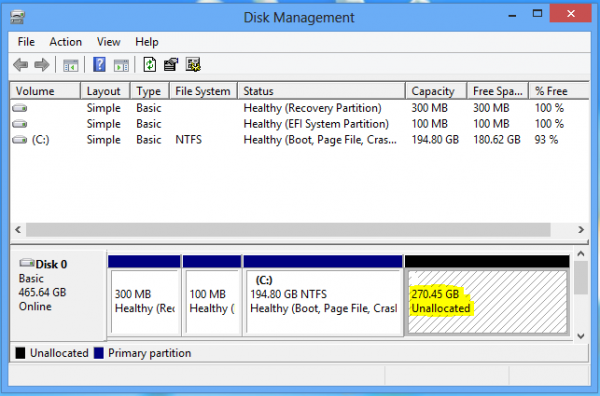Sort by the Status column header
The image size is (600, 396).
pyautogui.click(x=321, y=91)
